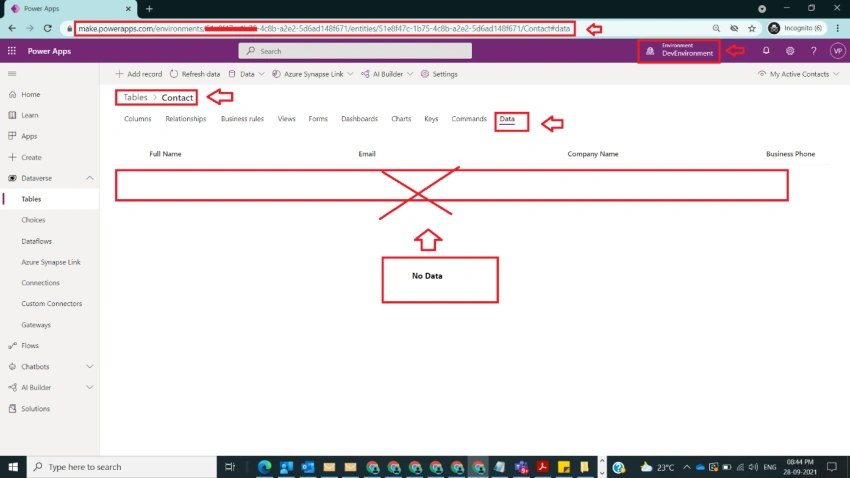
Task: Switch to the Charts tab
Action: tap(401, 119)
